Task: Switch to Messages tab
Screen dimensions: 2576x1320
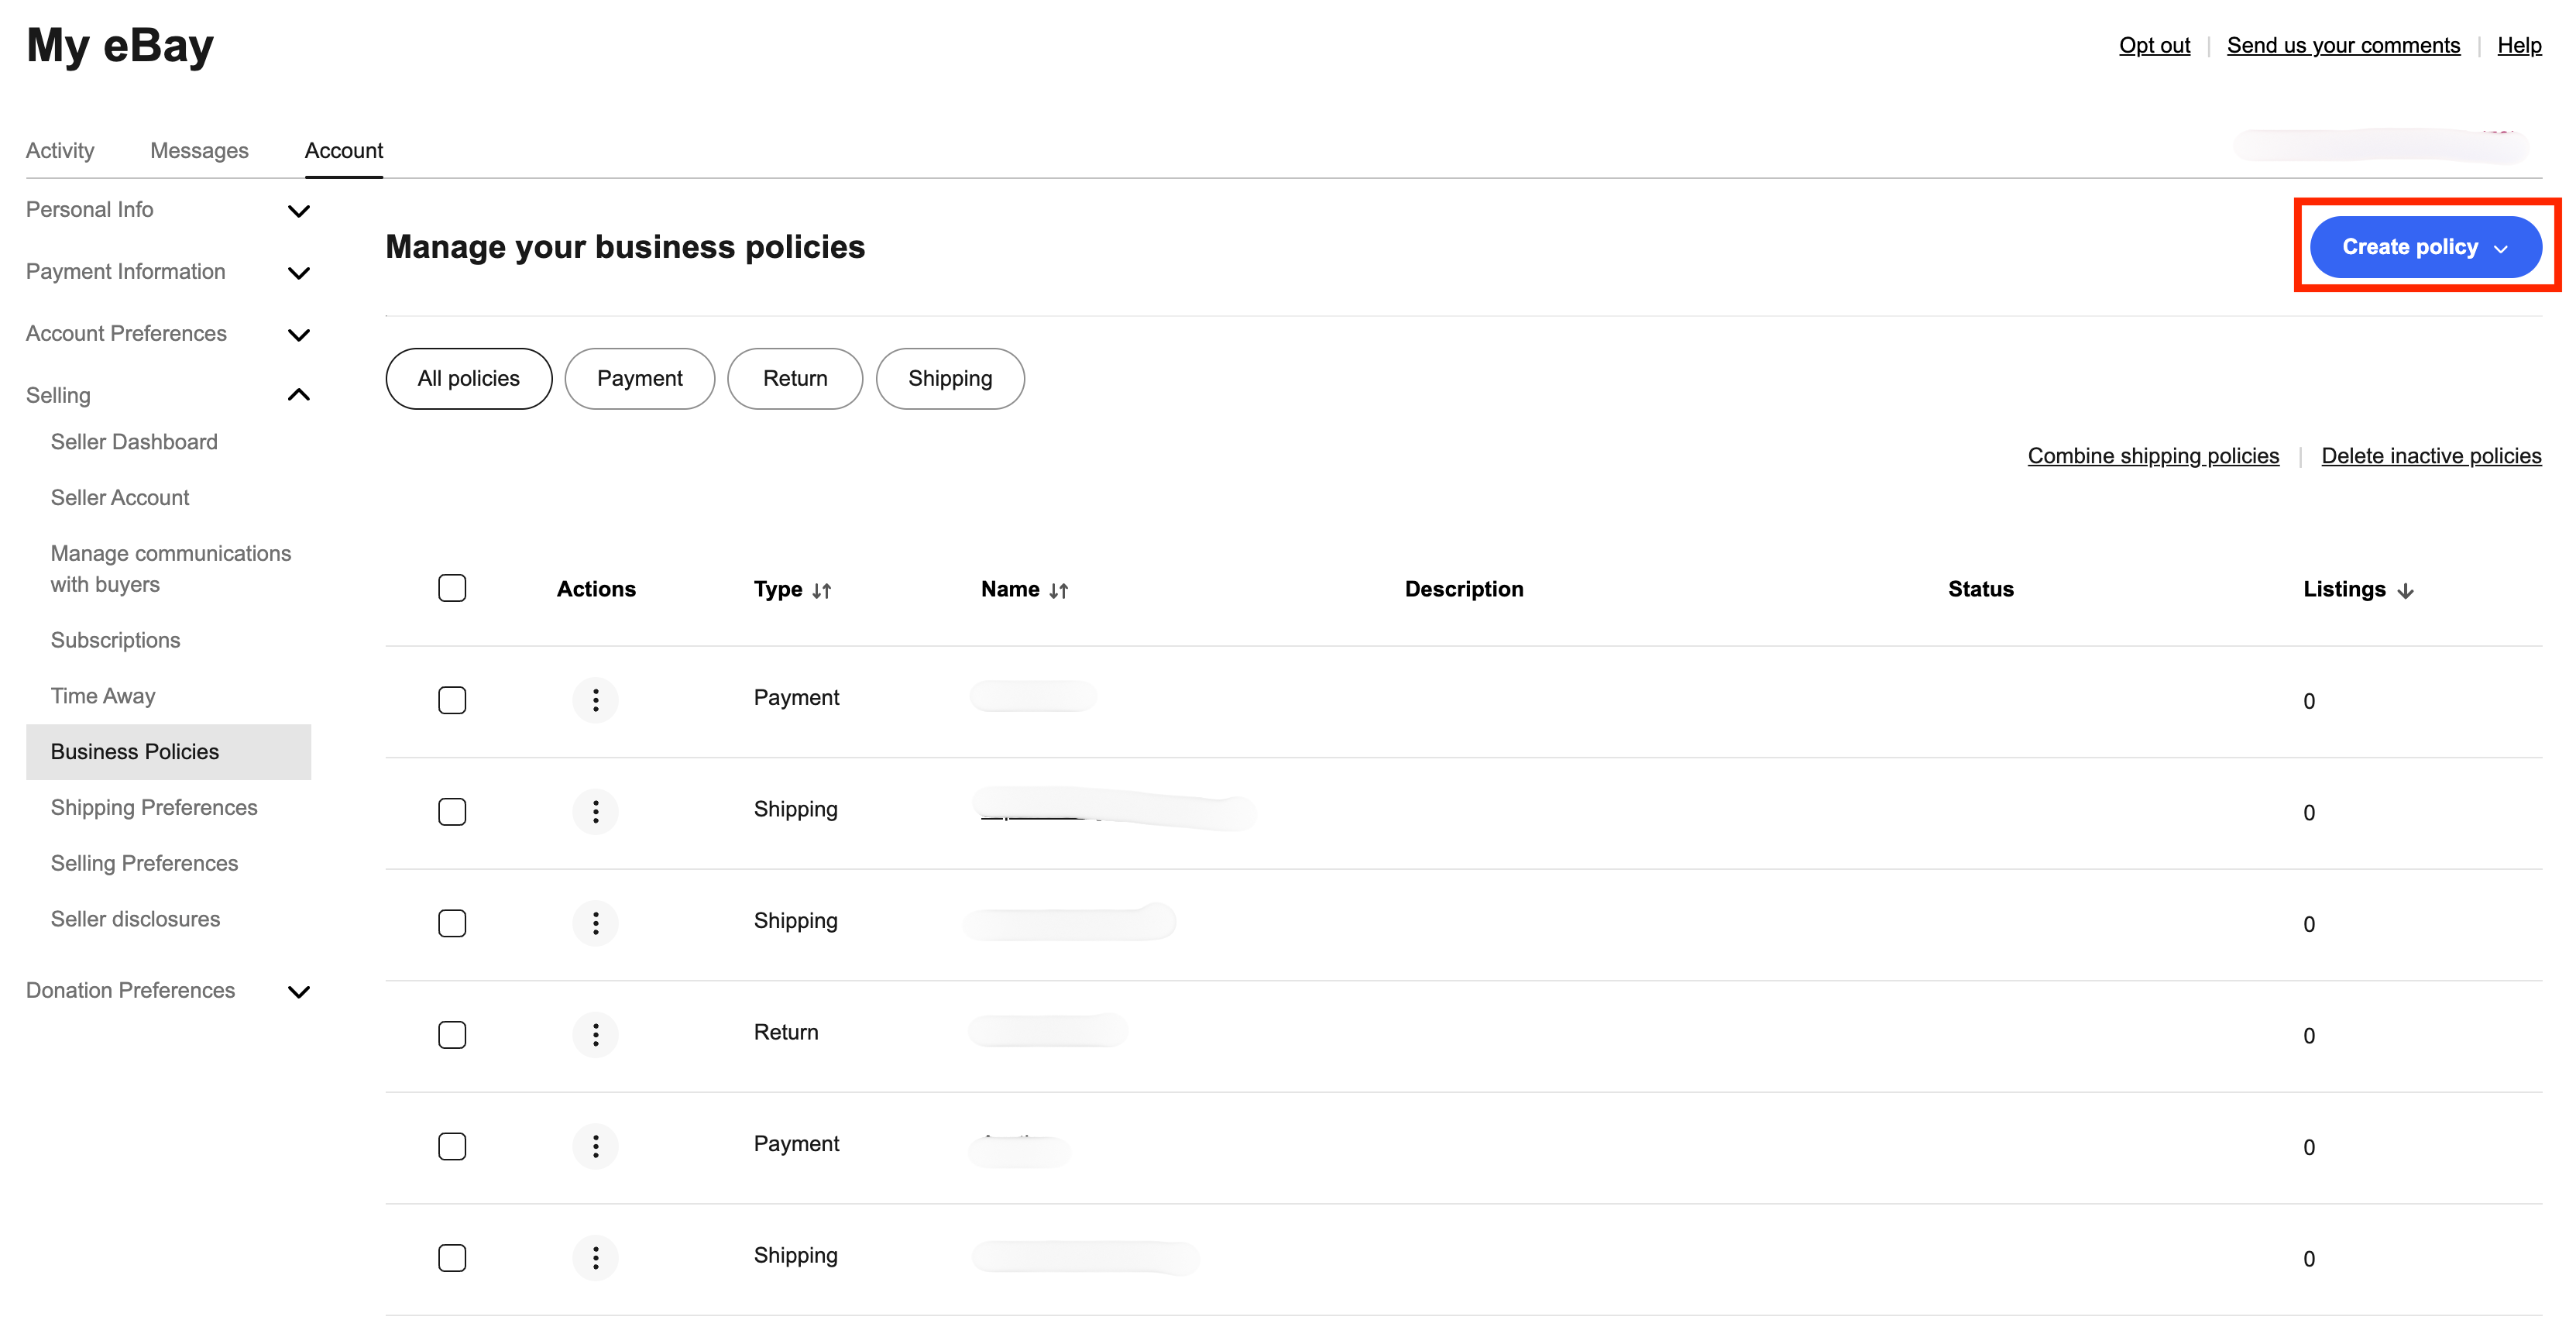Action: click(199, 151)
